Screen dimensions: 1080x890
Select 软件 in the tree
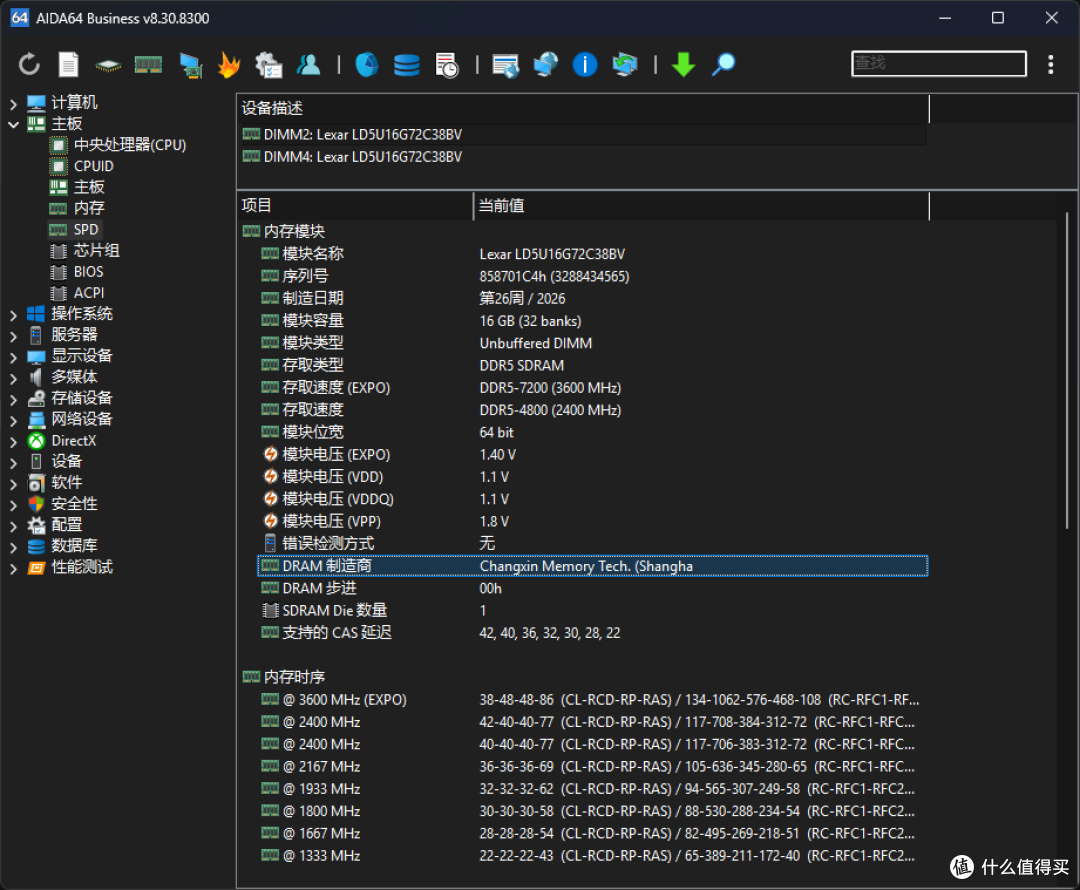click(67, 482)
